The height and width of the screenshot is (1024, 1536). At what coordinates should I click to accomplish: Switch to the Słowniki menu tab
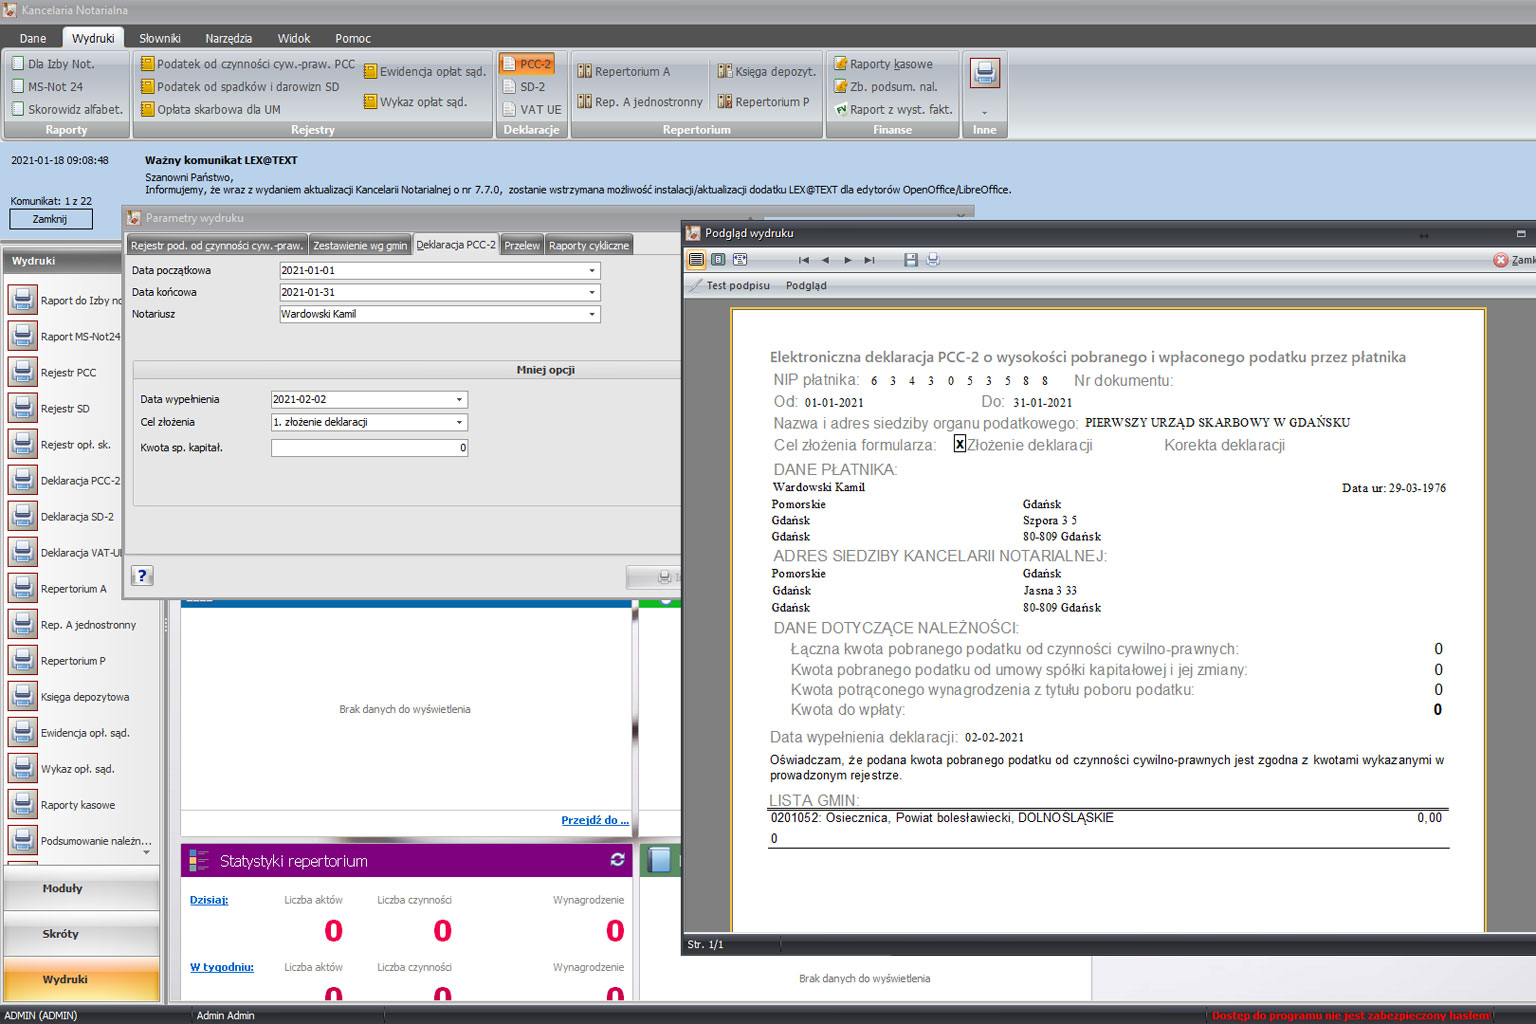click(x=160, y=38)
